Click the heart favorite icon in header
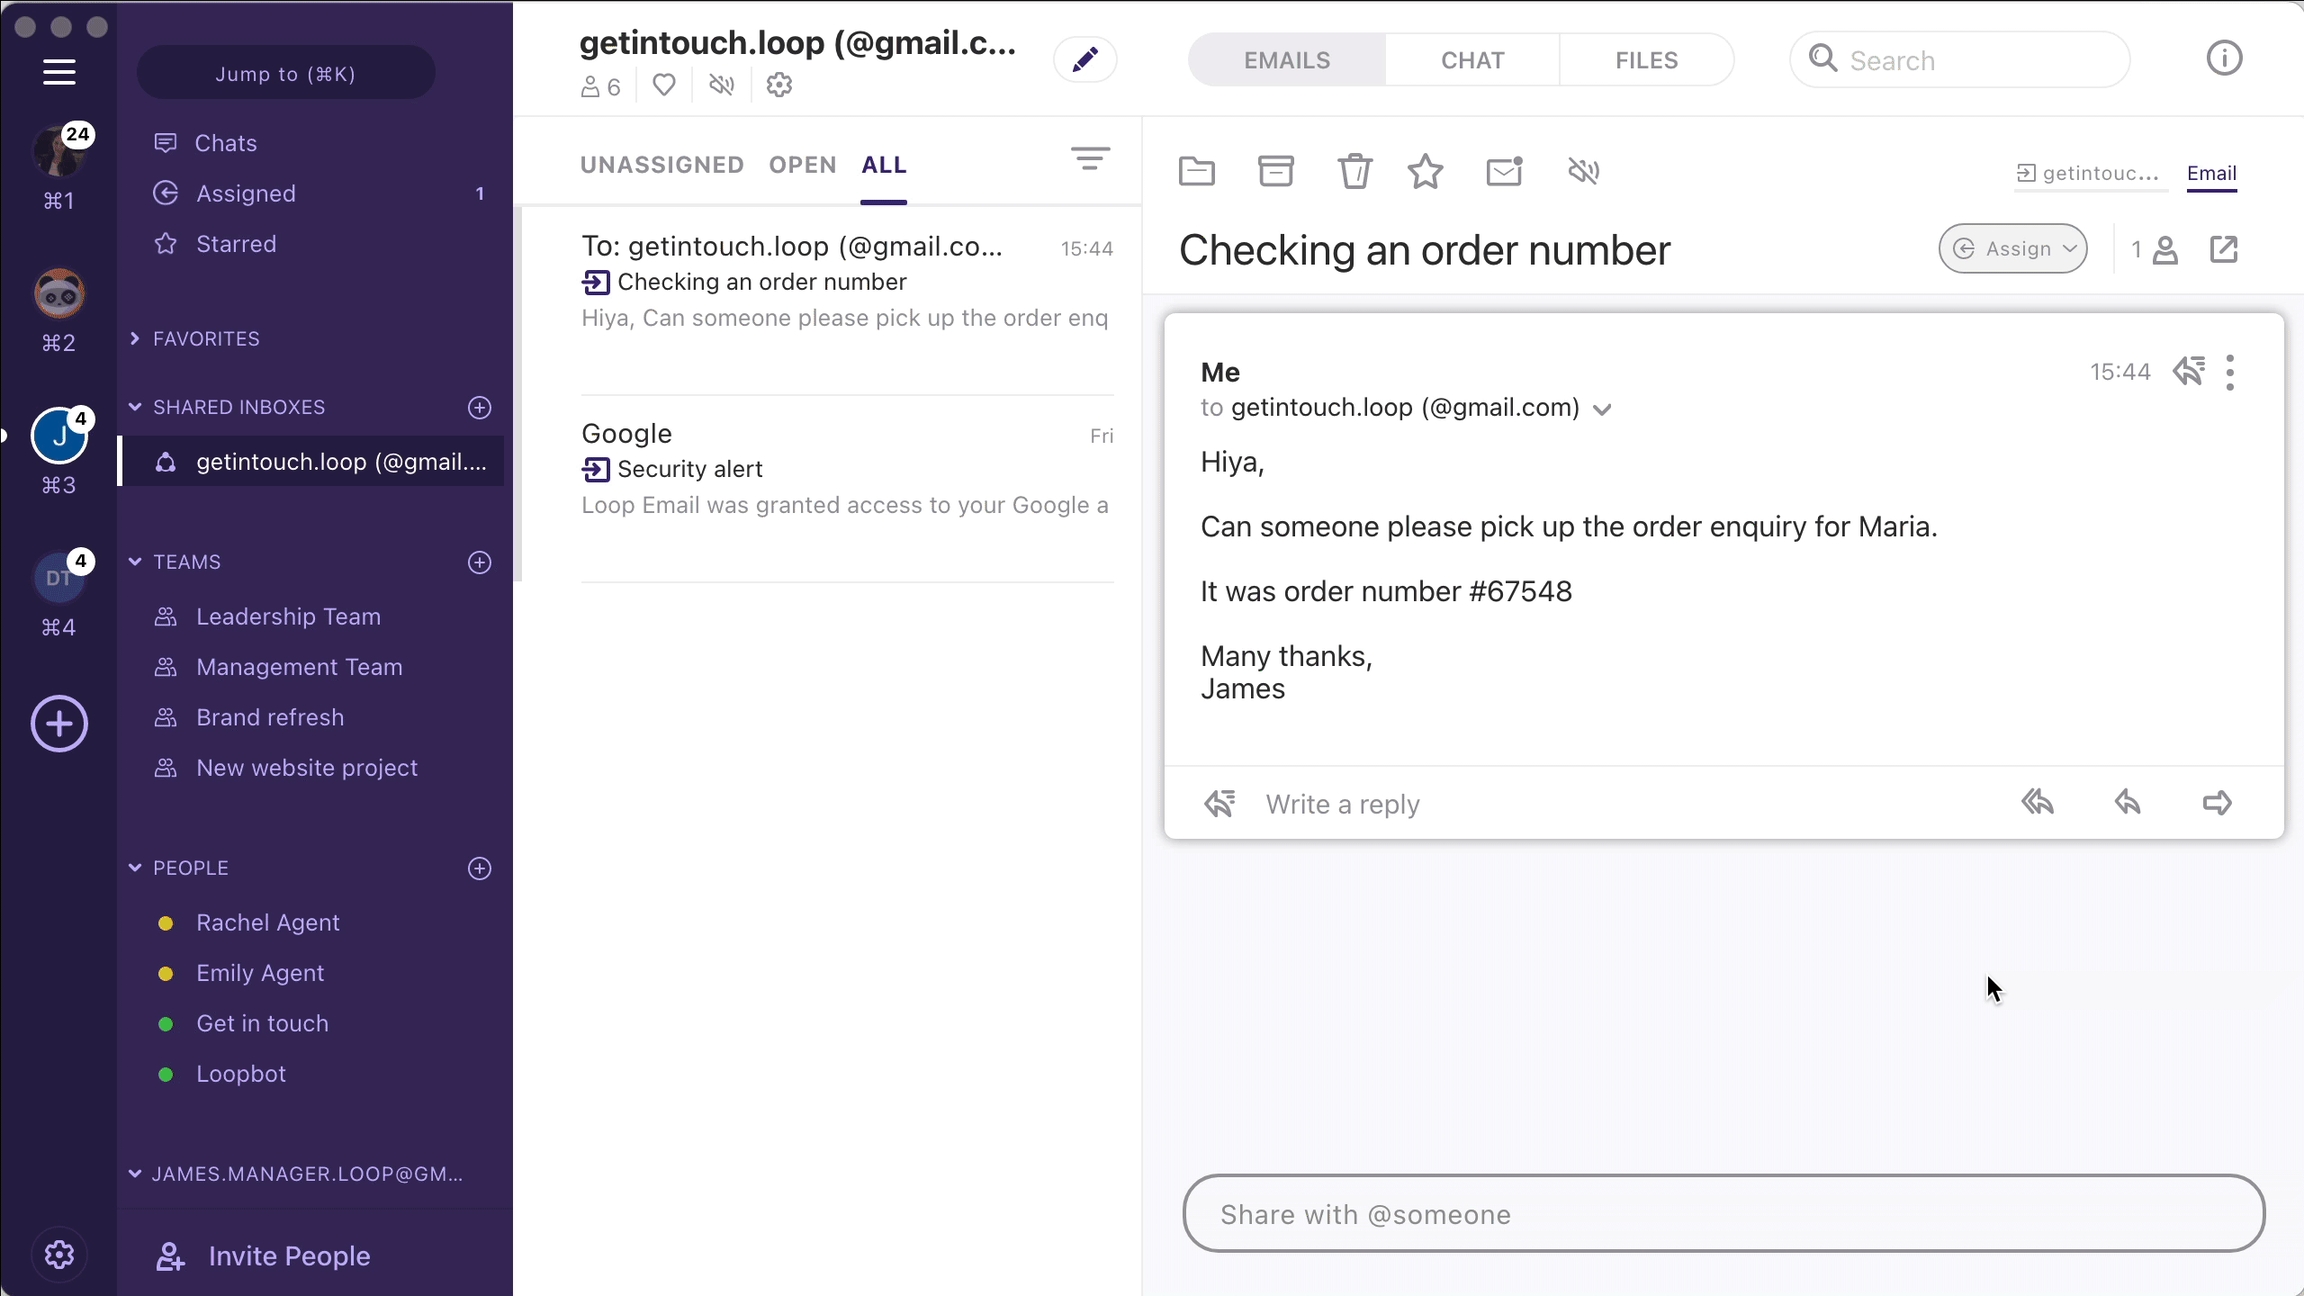 pos(664,86)
